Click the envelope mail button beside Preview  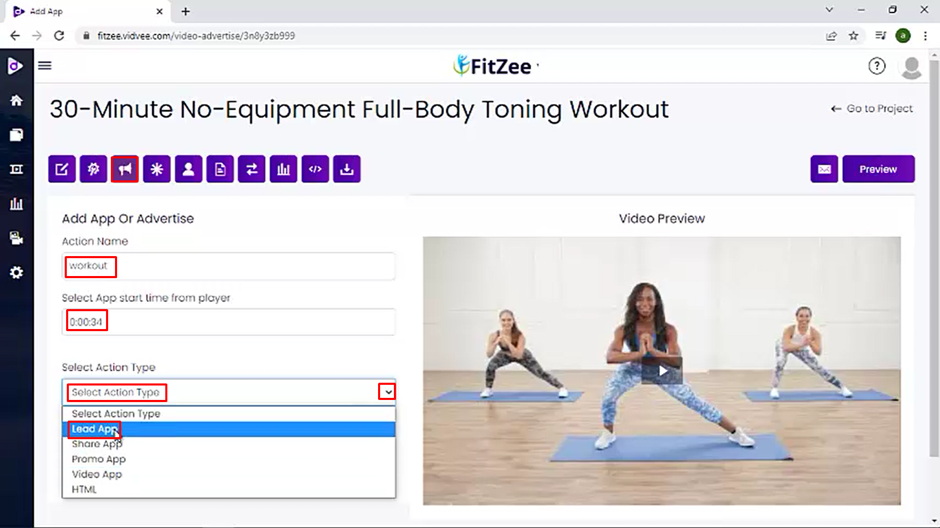(x=824, y=169)
